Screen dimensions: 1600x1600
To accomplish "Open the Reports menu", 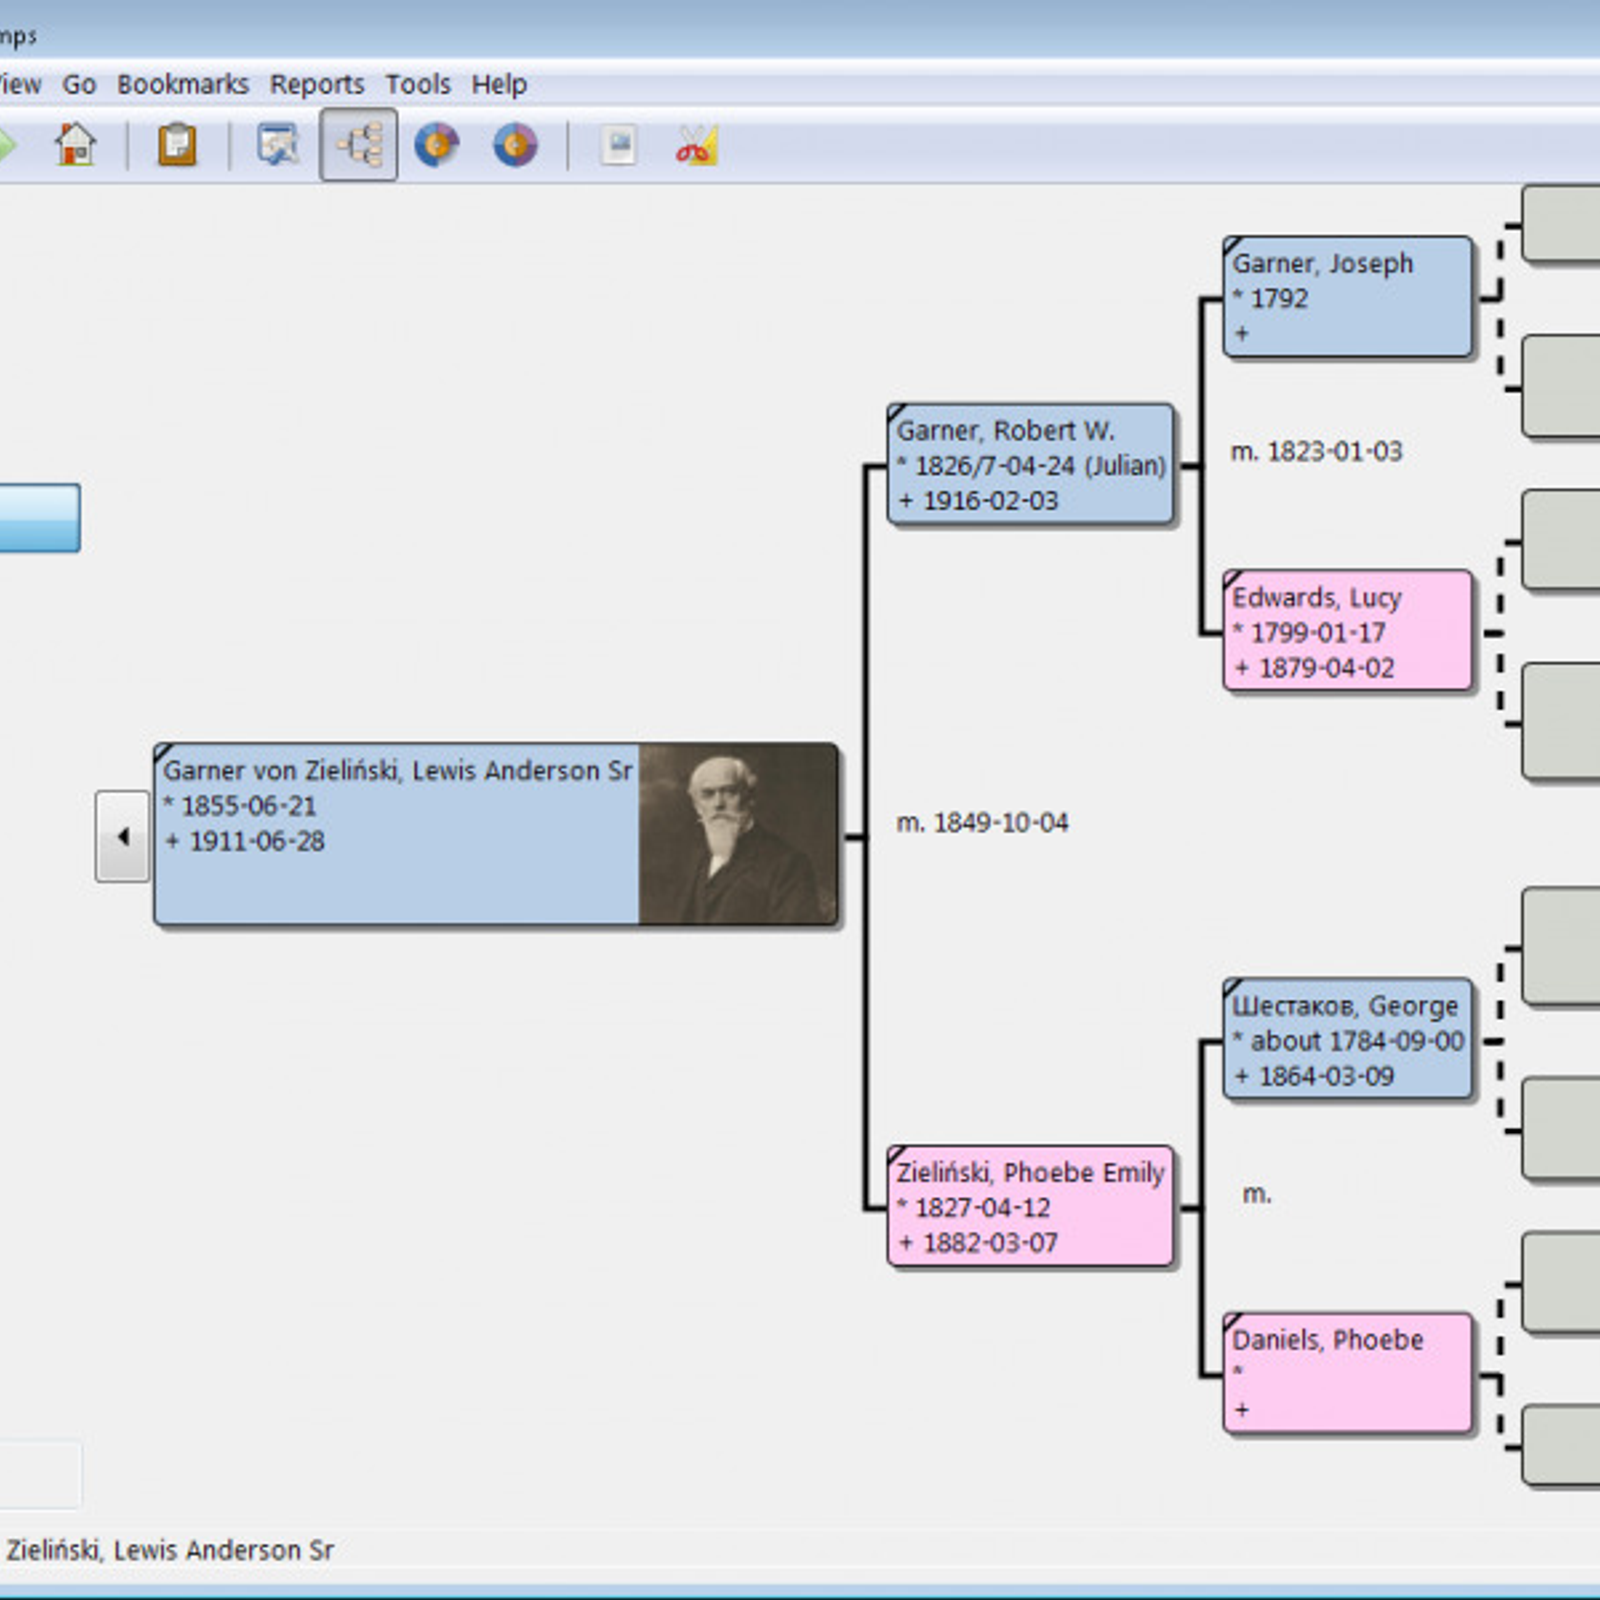I will 317,84.
